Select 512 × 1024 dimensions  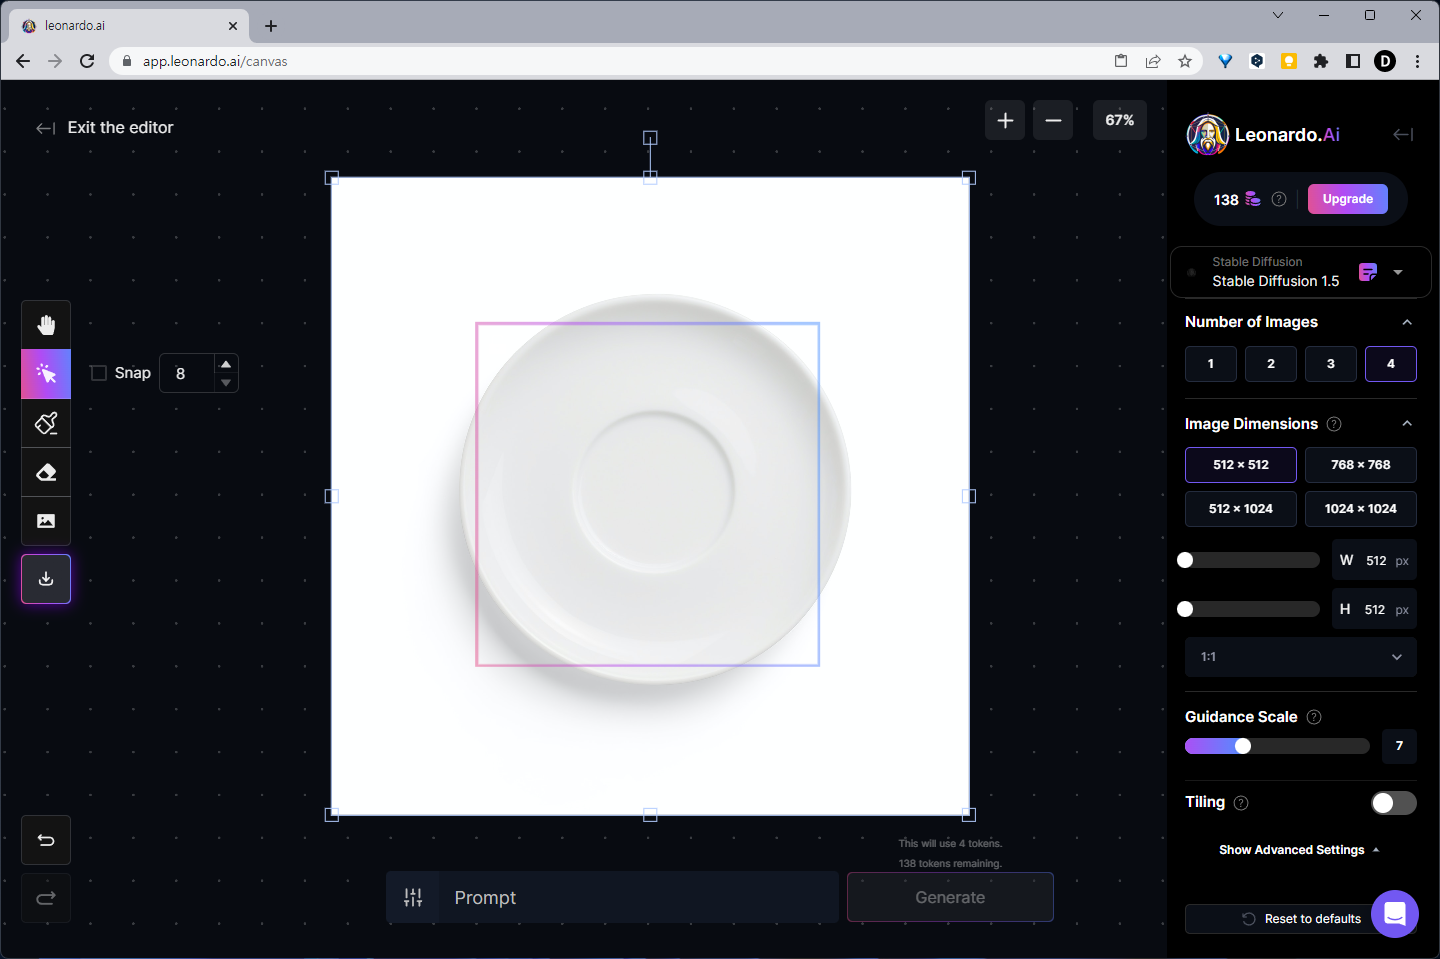click(1241, 509)
